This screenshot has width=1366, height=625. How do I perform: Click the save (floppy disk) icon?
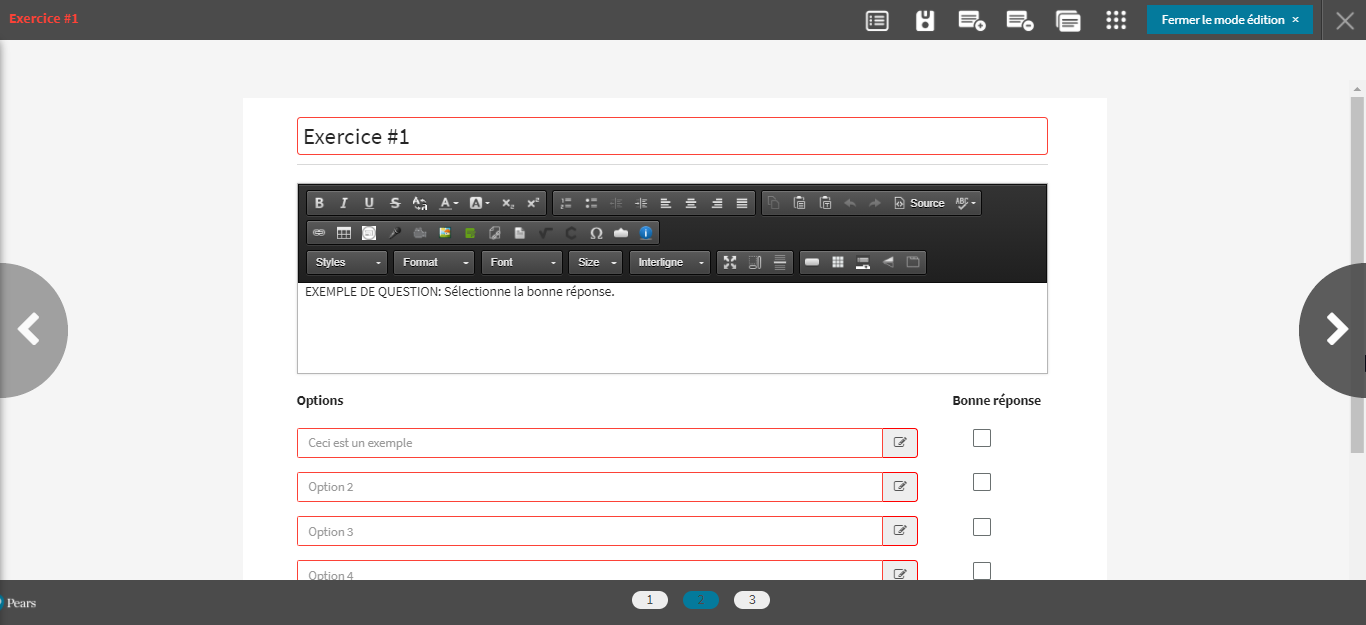coord(925,20)
